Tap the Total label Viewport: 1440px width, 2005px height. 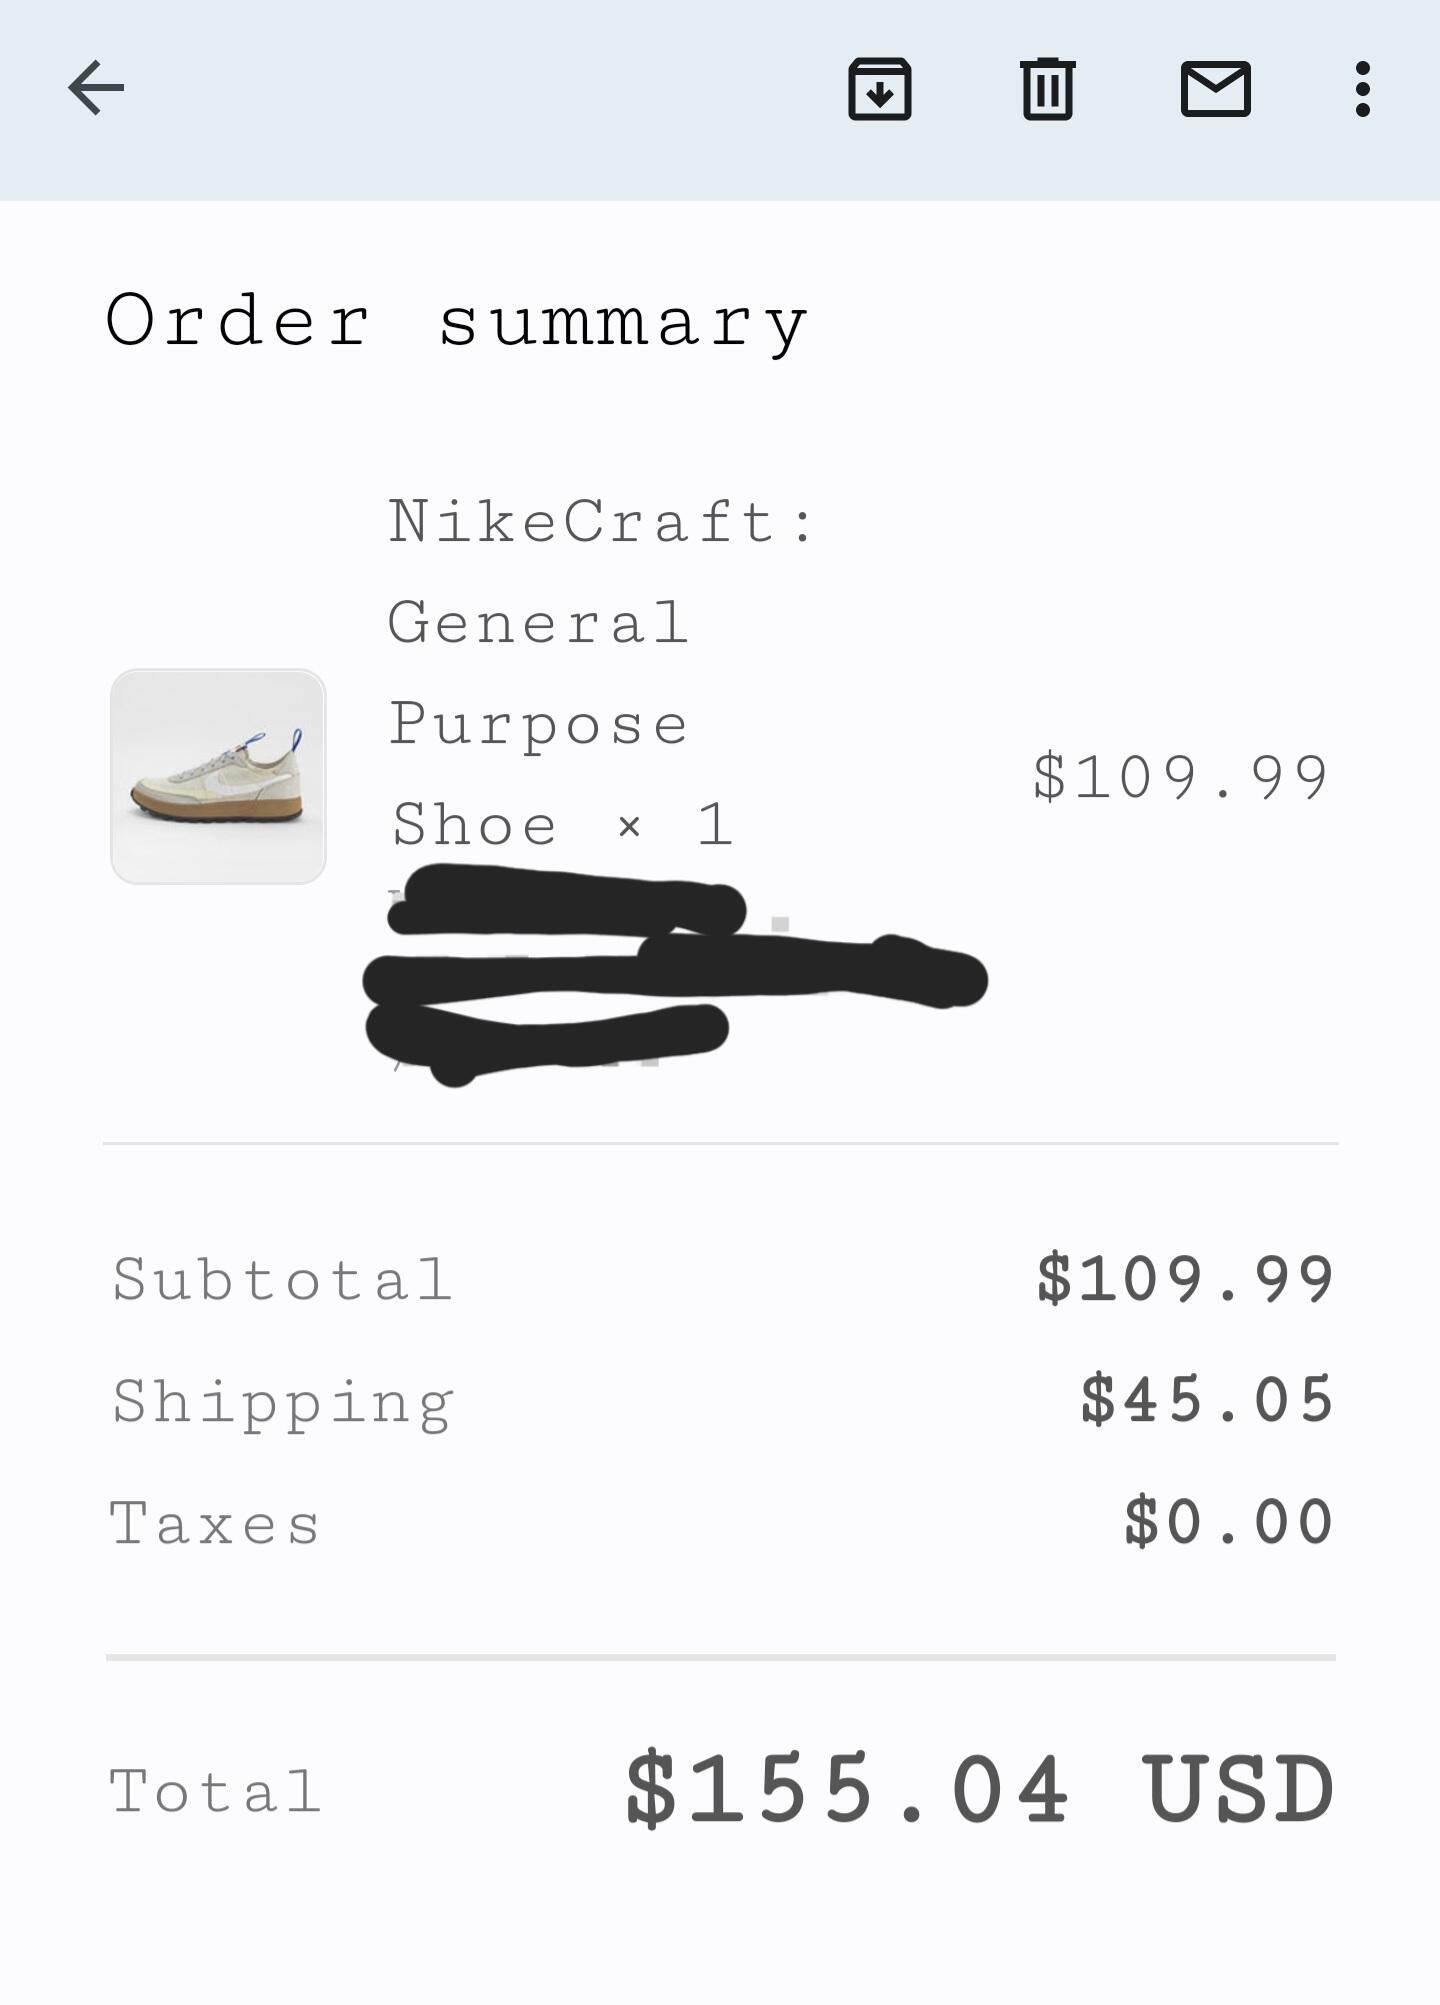[214, 1791]
